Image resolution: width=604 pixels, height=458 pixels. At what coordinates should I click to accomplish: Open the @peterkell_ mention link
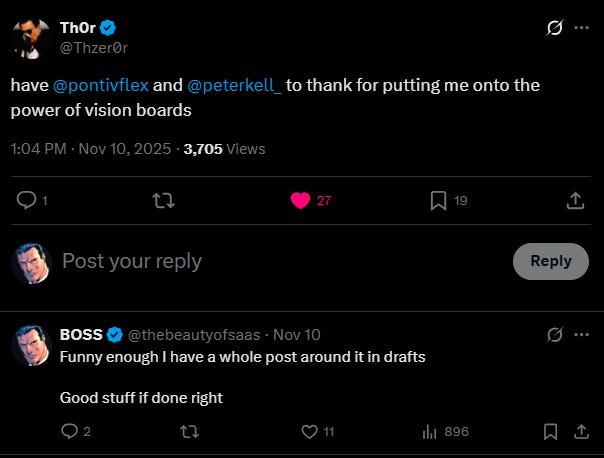pos(234,85)
